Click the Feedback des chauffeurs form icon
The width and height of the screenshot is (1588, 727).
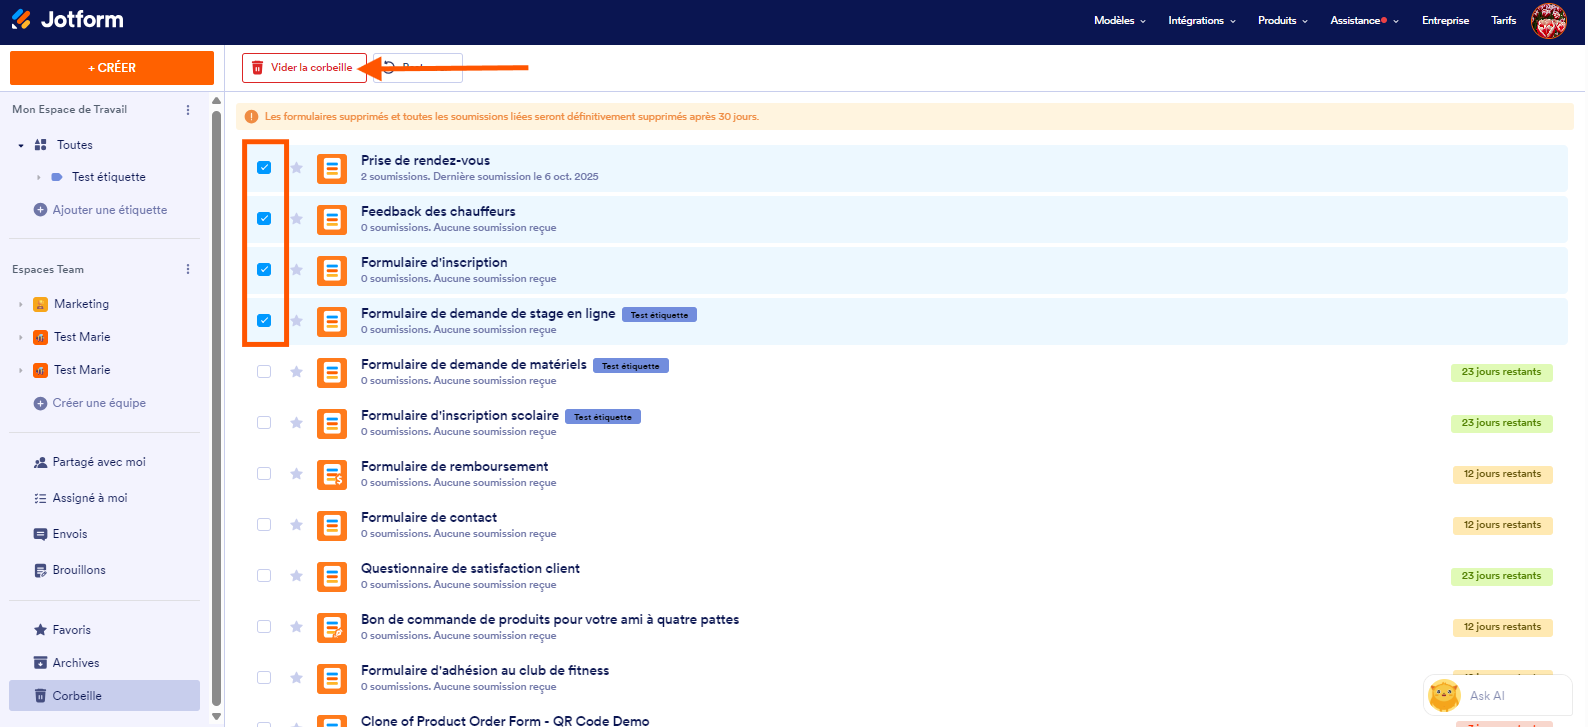point(332,220)
